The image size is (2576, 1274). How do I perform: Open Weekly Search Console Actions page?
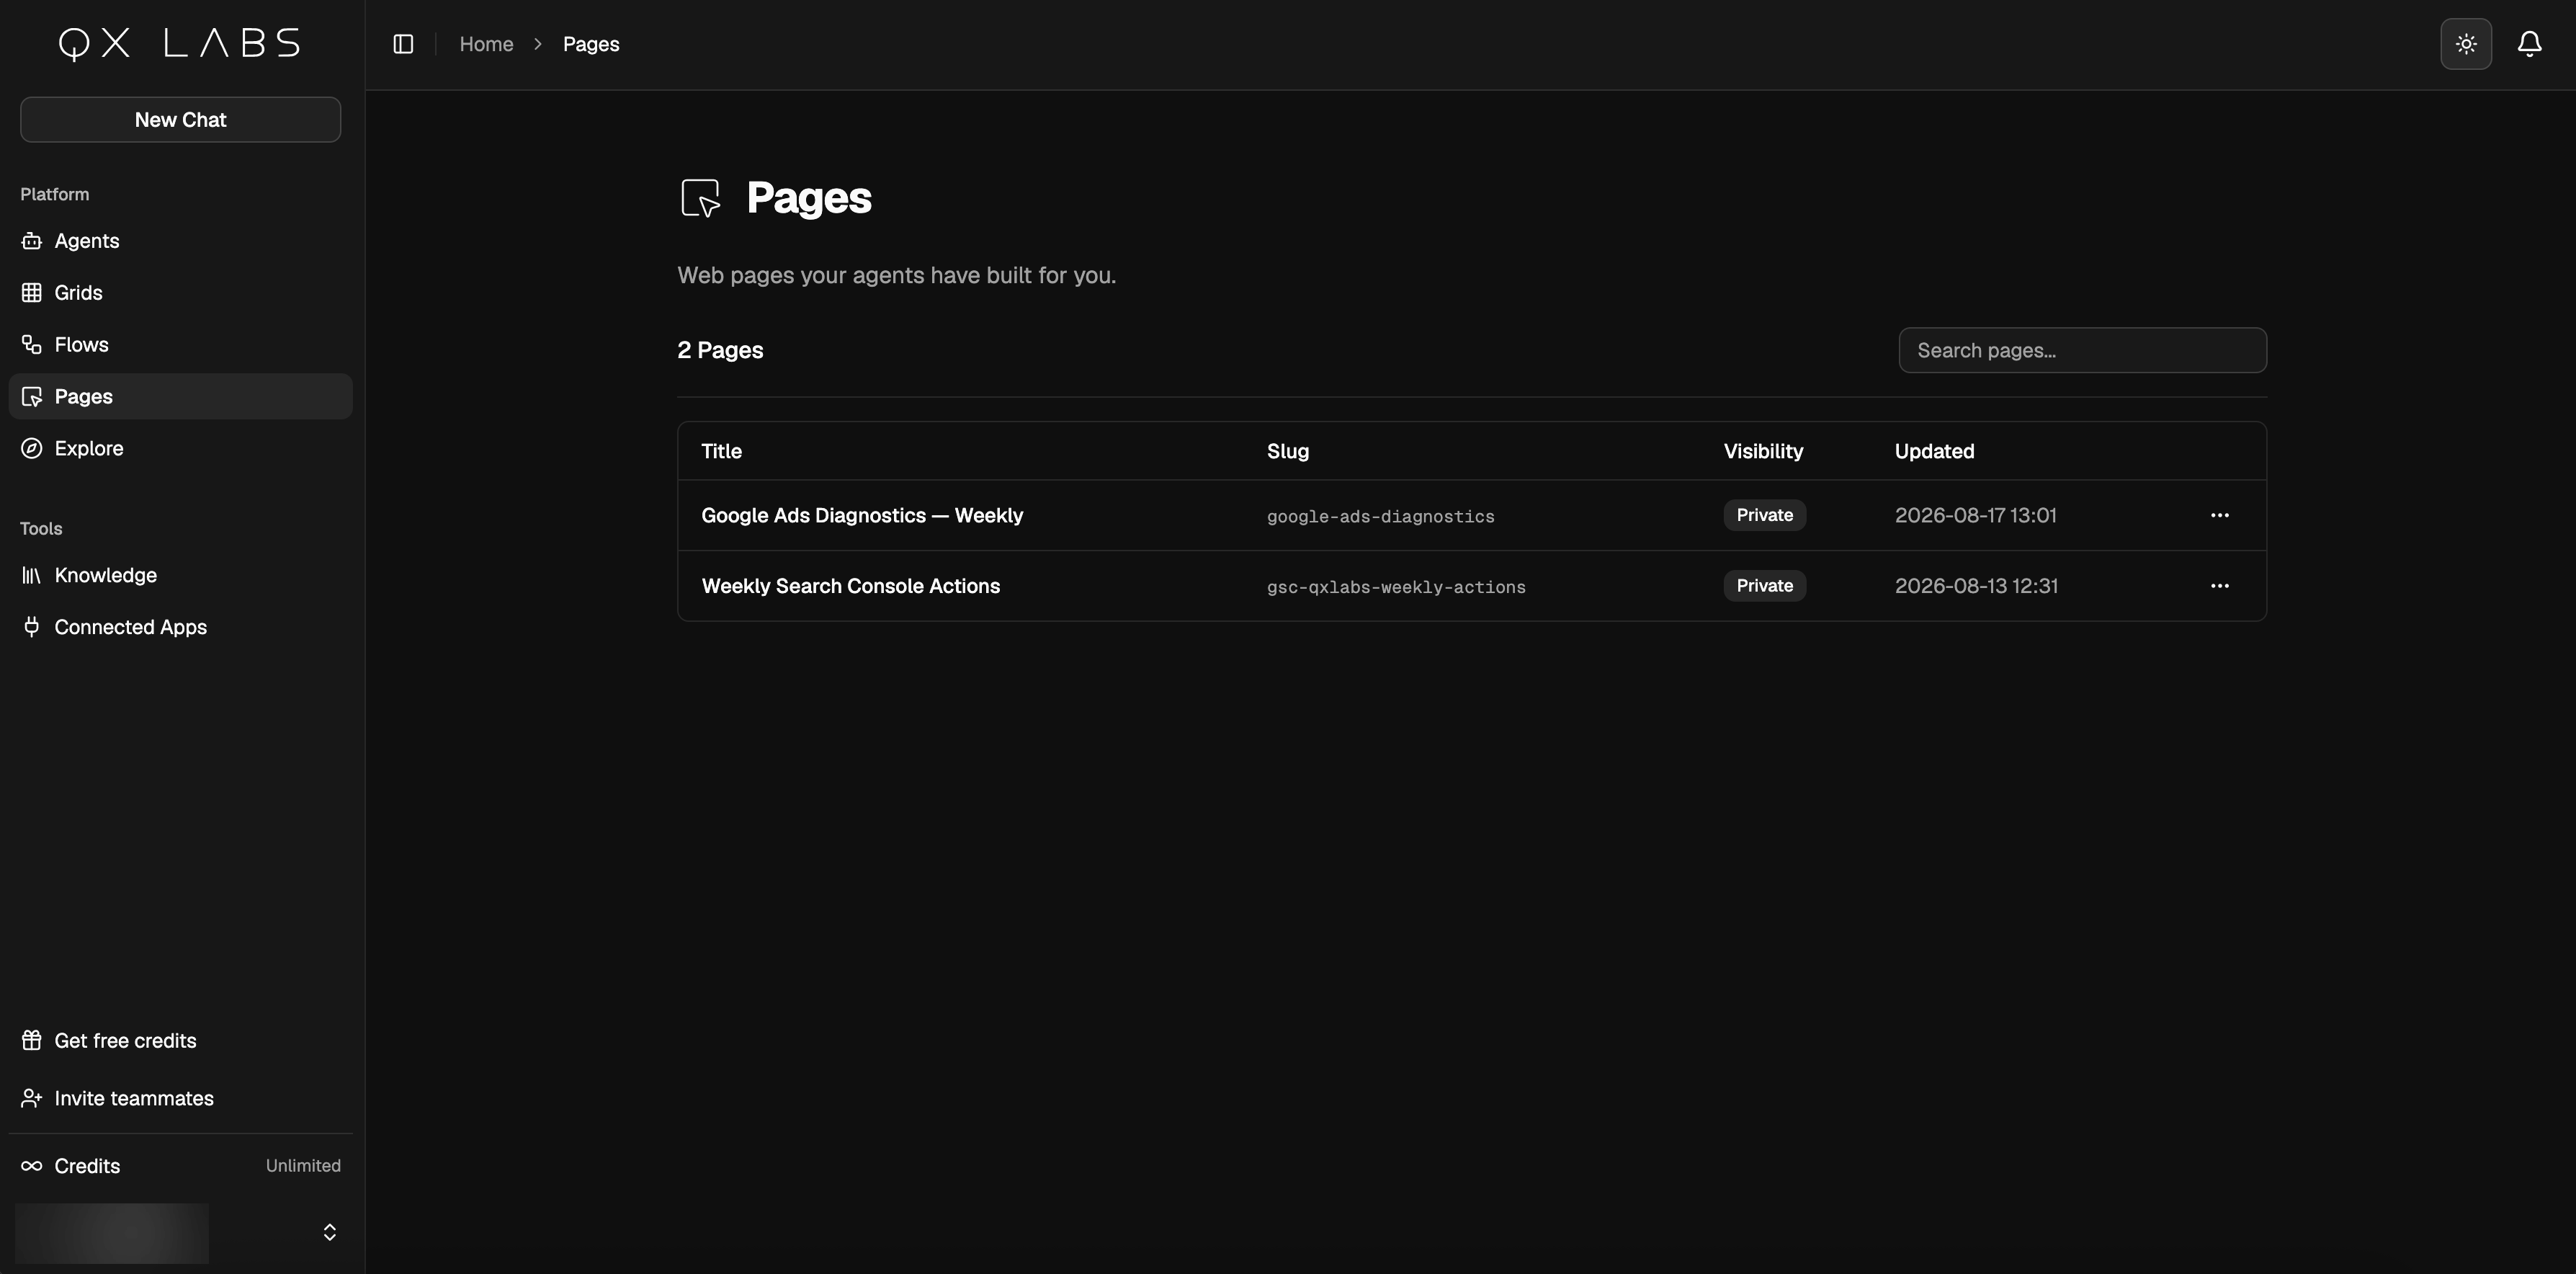click(850, 586)
